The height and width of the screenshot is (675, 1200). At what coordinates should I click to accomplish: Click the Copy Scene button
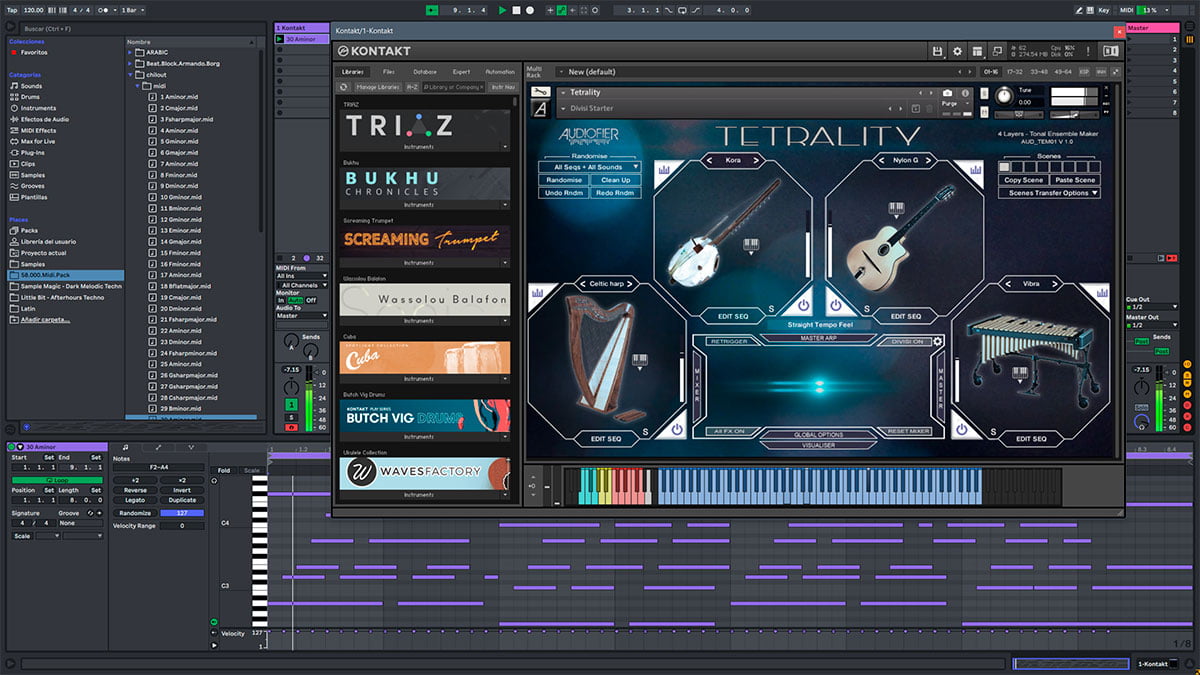1023,180
